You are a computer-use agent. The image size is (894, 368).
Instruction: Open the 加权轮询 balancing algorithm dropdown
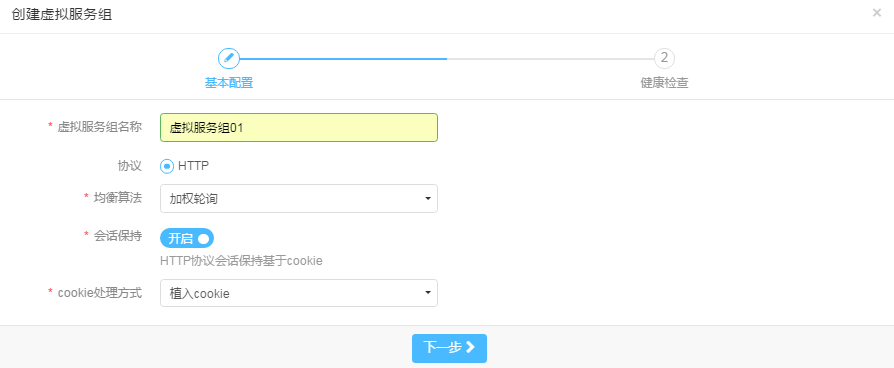299,199
